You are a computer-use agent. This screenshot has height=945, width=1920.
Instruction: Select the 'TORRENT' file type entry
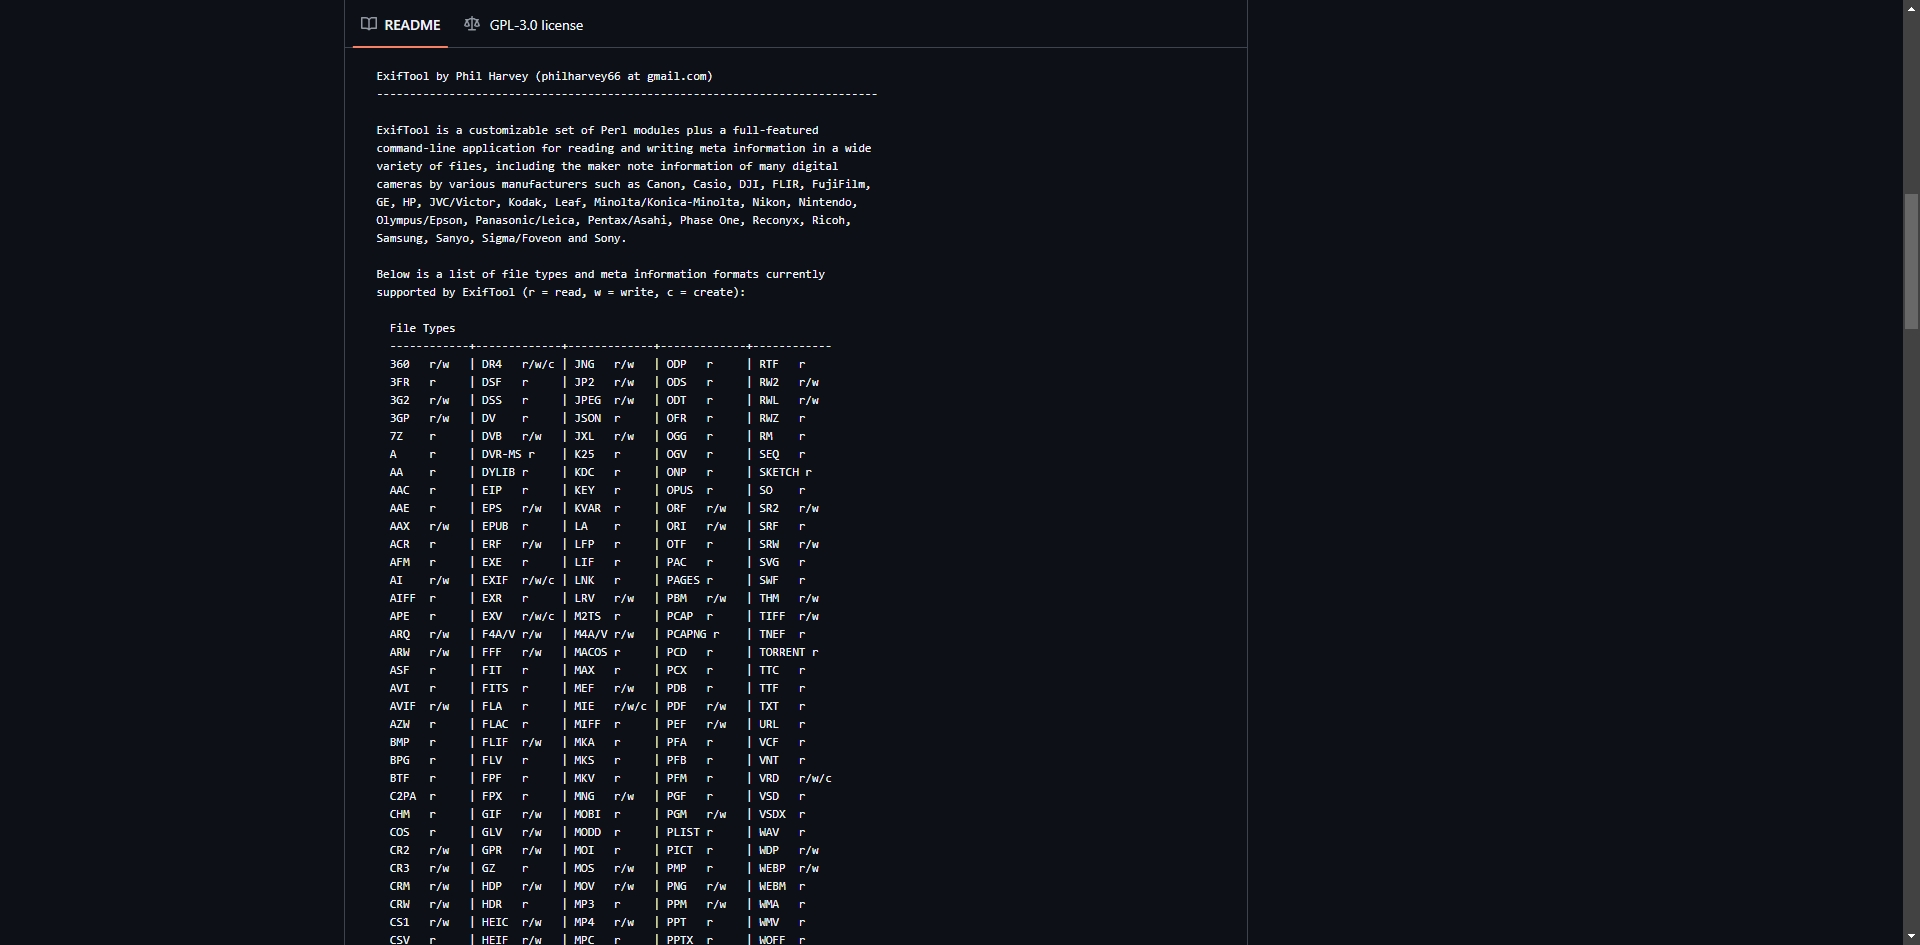point(781,652)
